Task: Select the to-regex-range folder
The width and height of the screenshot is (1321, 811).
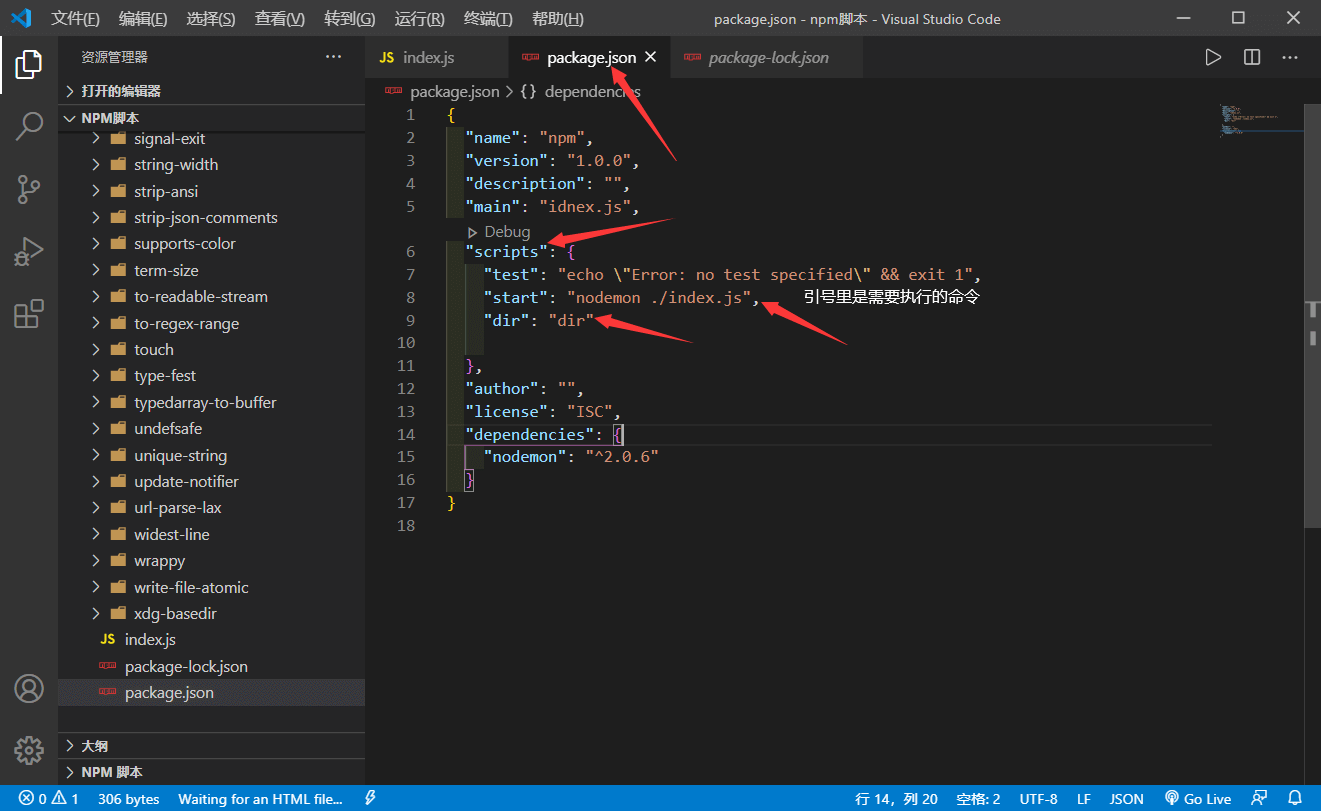Action: point(211,323)
